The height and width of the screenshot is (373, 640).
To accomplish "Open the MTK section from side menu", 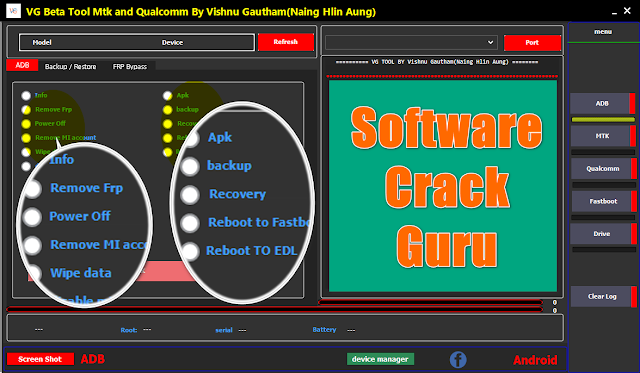I will (x=602, y=136).
